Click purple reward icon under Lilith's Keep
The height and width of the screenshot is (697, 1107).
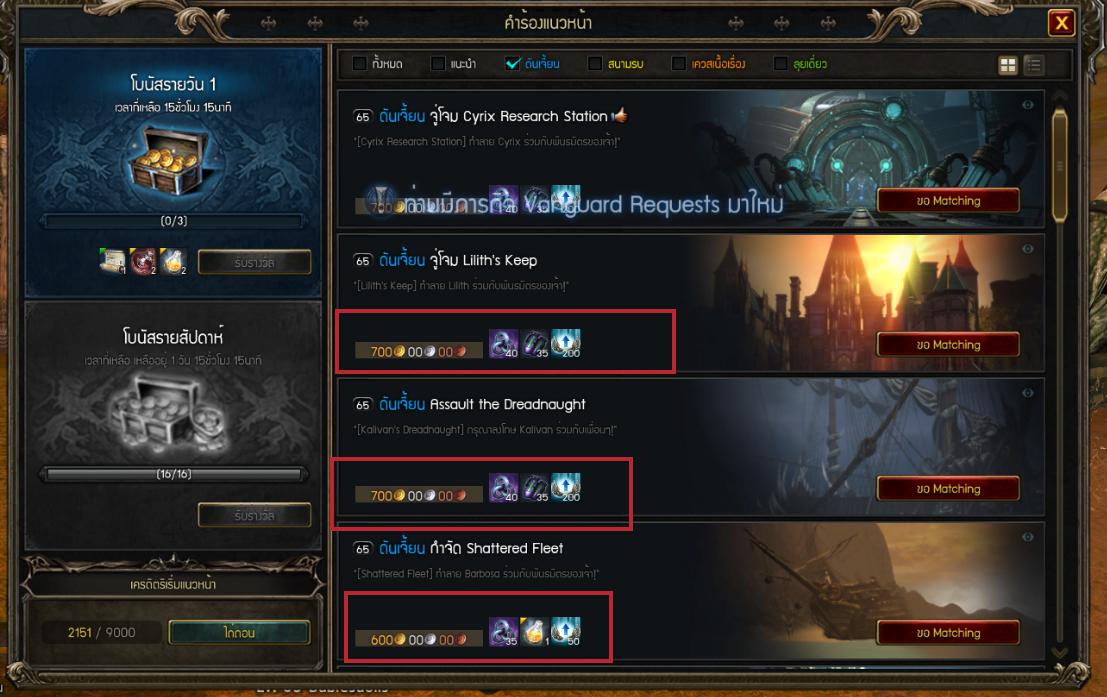click(503, 344)
